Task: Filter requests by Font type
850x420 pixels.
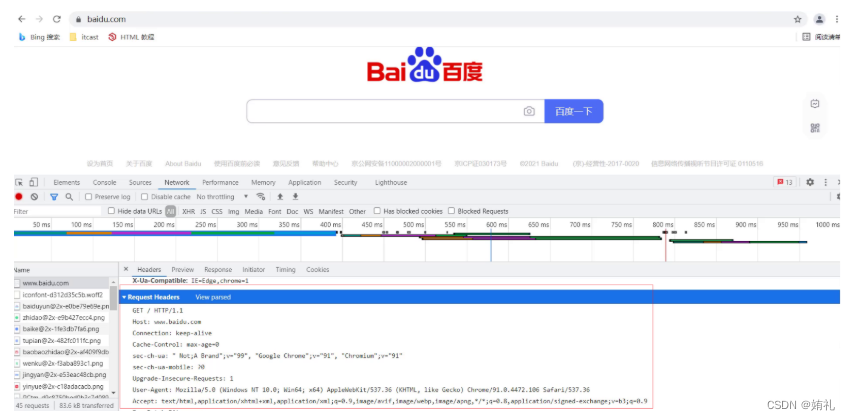Action: pyautogui.click(x=275, y=211)
